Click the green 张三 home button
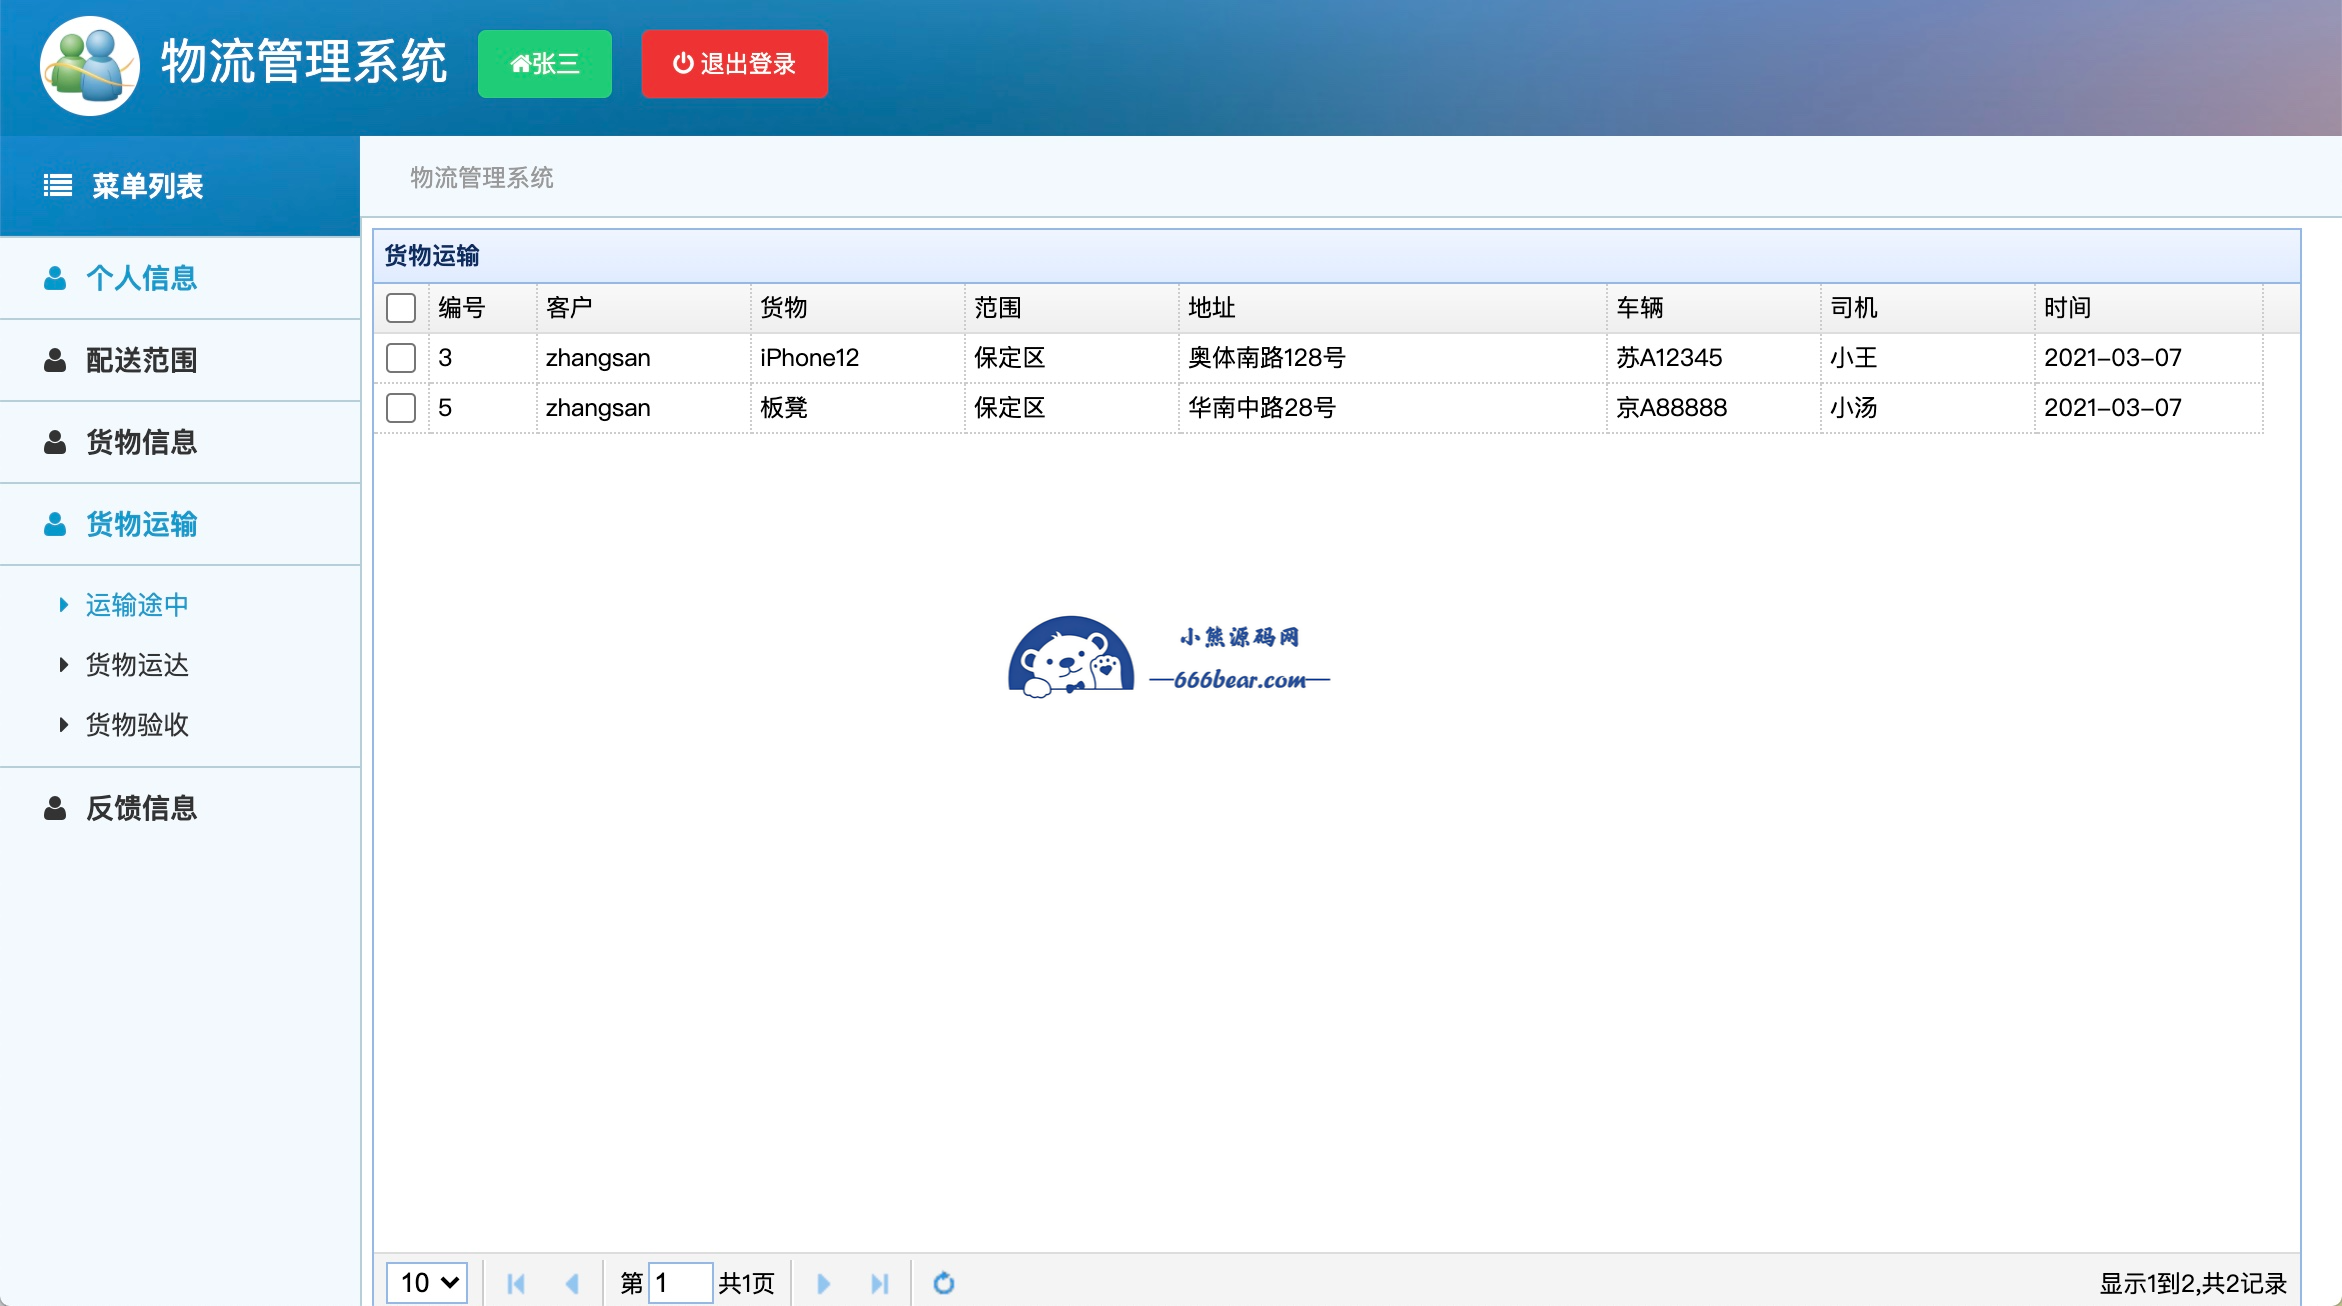The image size is (2342, 1306). pos(545,64)
